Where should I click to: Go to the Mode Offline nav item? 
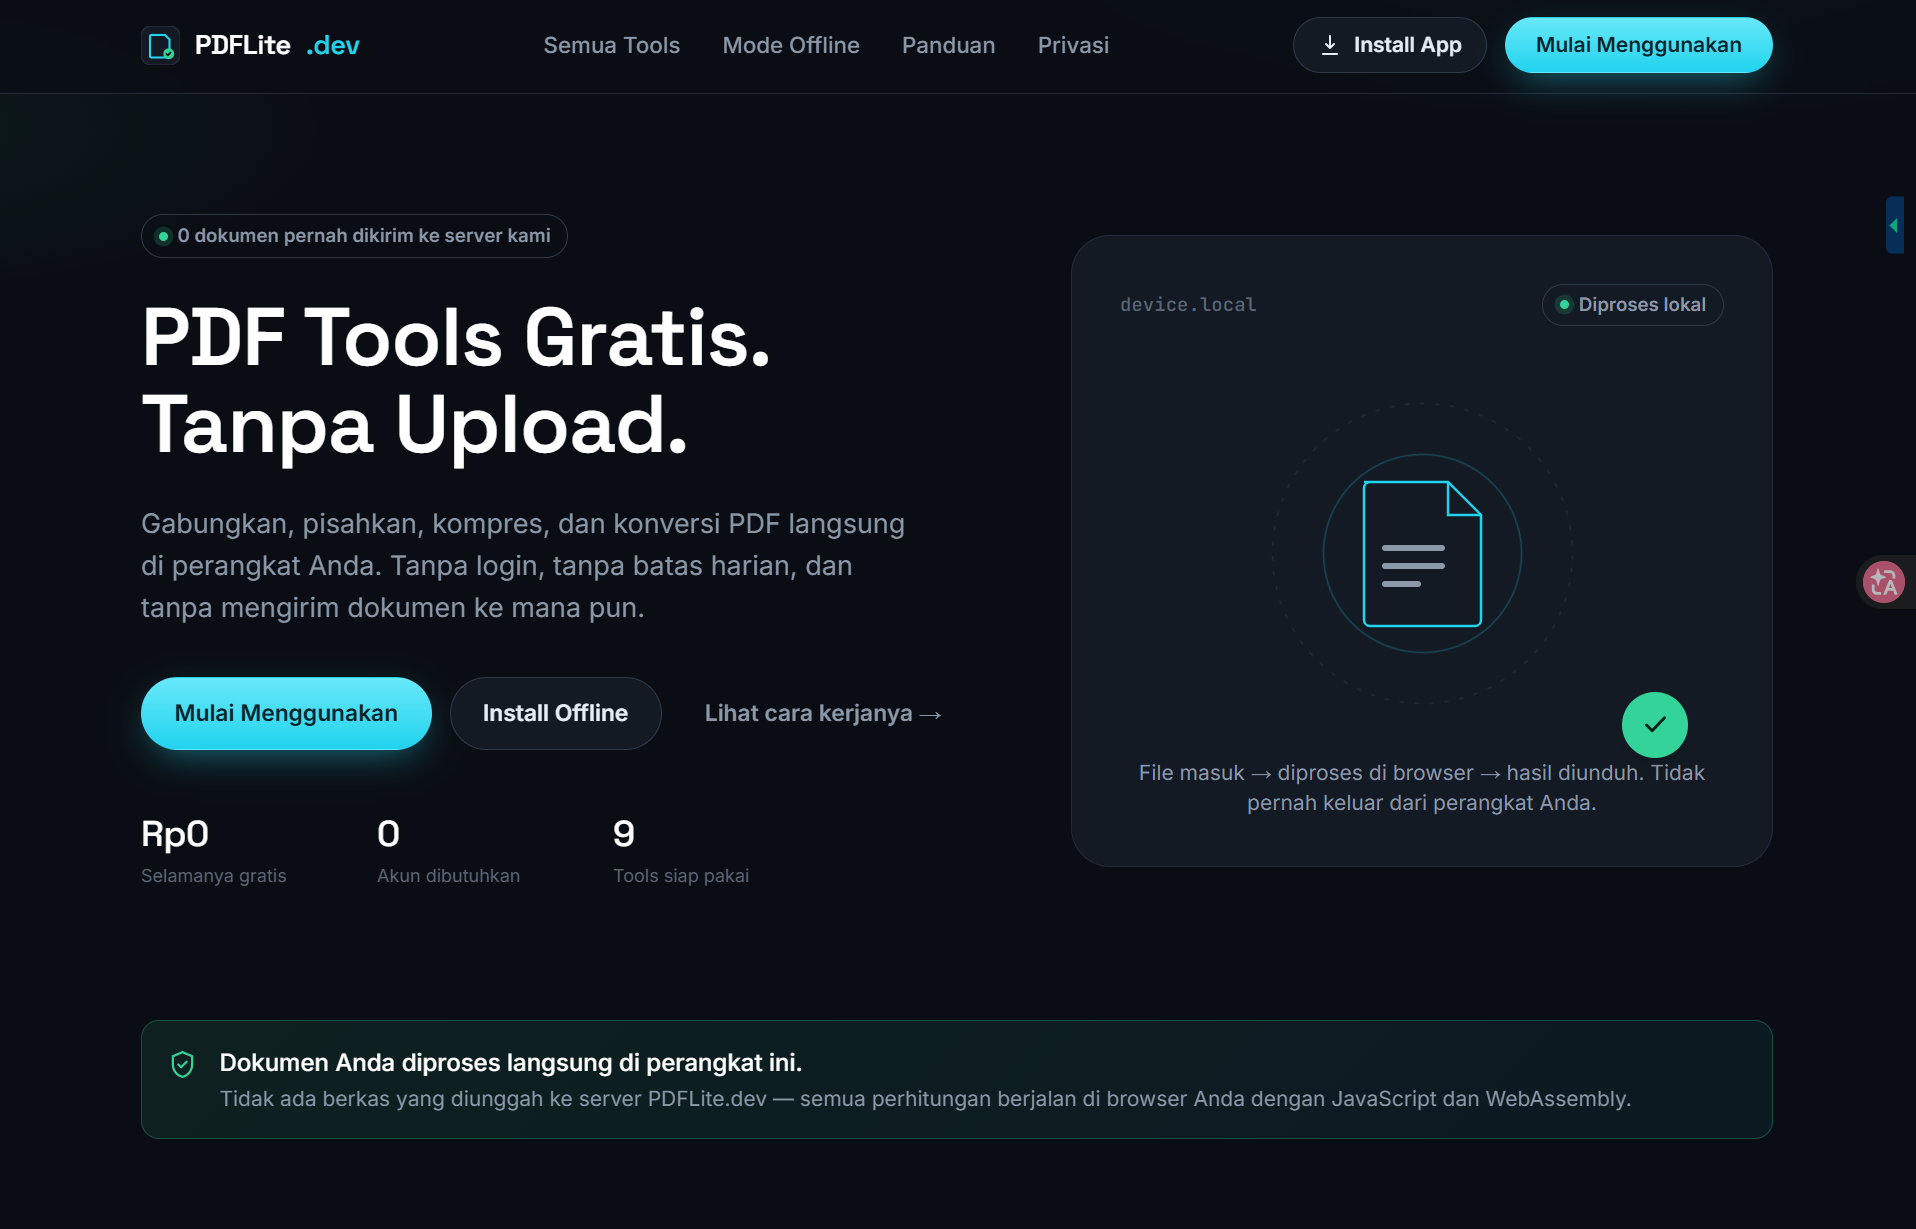click(x=791, y=45)
